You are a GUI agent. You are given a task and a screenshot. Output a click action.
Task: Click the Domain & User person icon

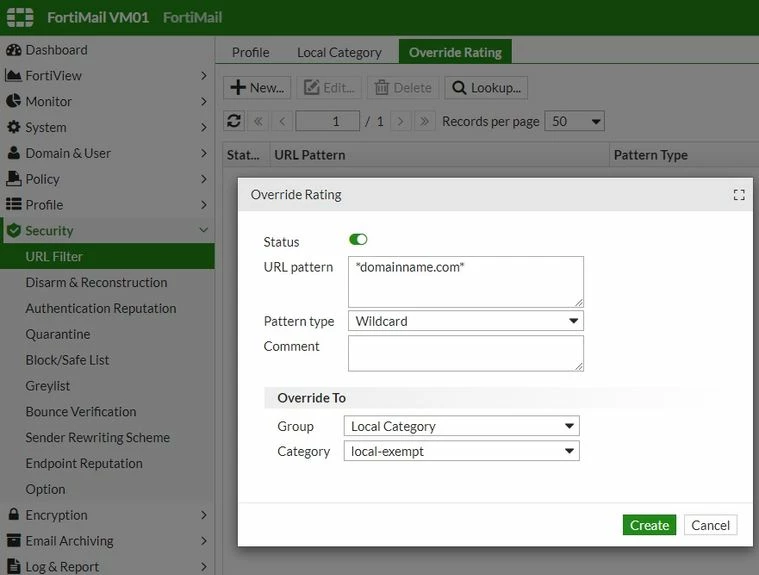[x=14, y=153]
